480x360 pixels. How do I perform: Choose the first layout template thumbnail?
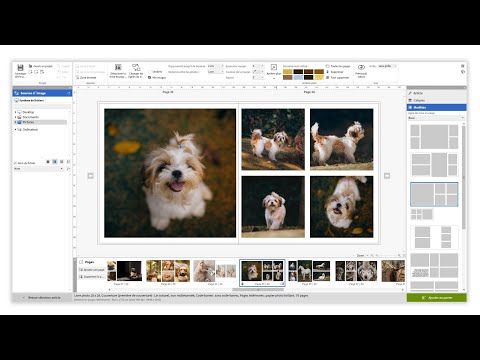click(434, 137)
